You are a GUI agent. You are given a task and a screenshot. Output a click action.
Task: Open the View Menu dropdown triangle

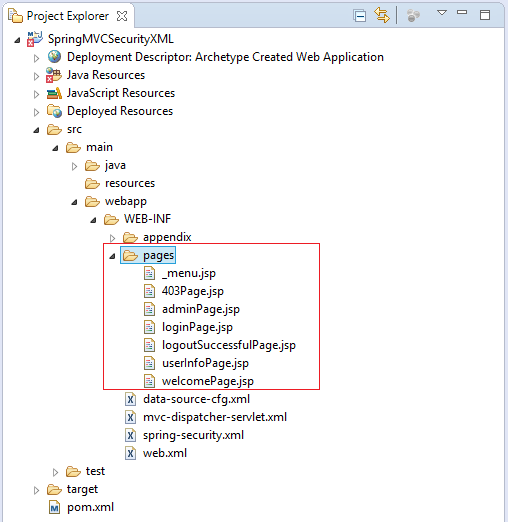tap(442, 13)
